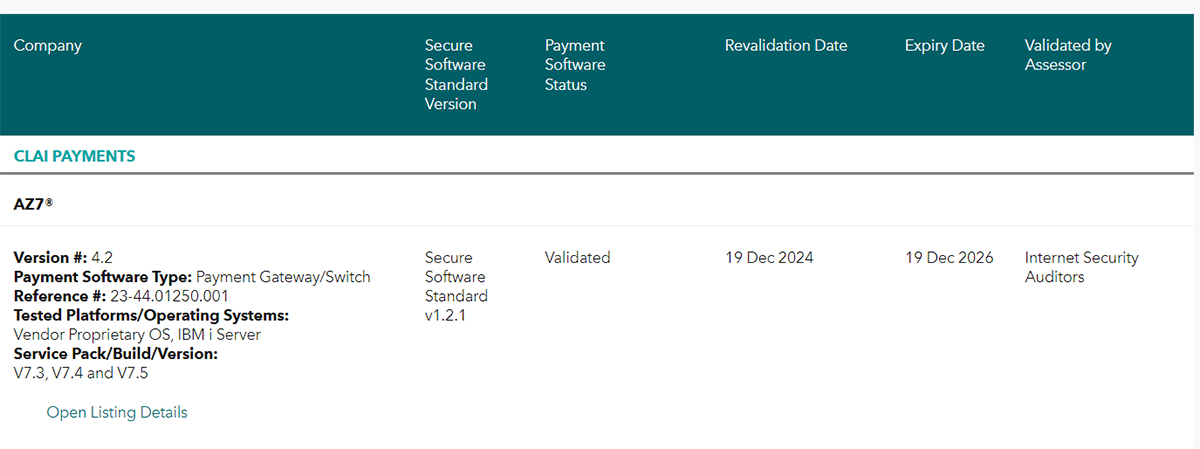Select the AZ7 product name
This screenshot has height=449, width=1200.
click(x=33, y=203)
